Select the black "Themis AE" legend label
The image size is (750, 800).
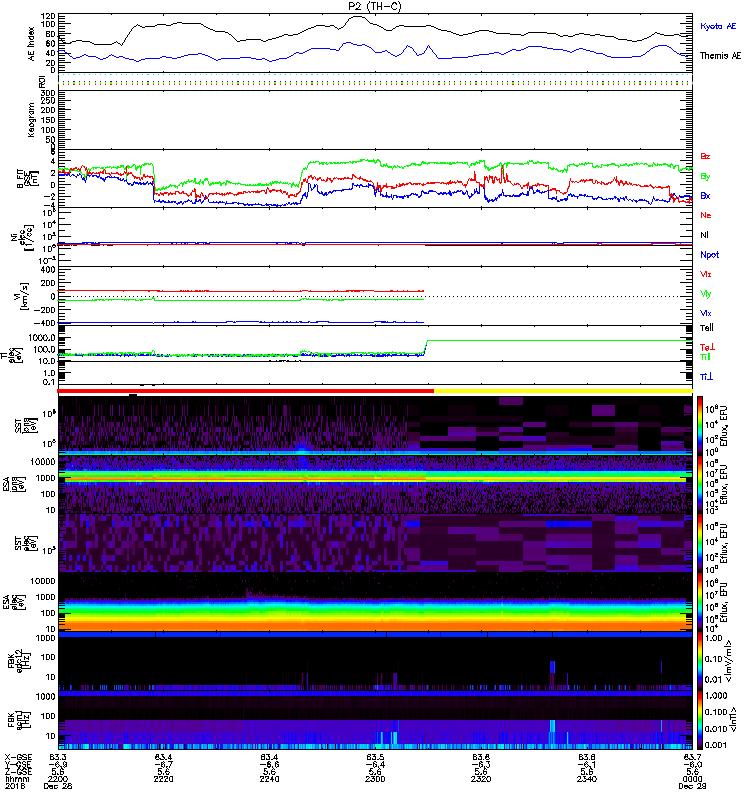click(720, 56)
